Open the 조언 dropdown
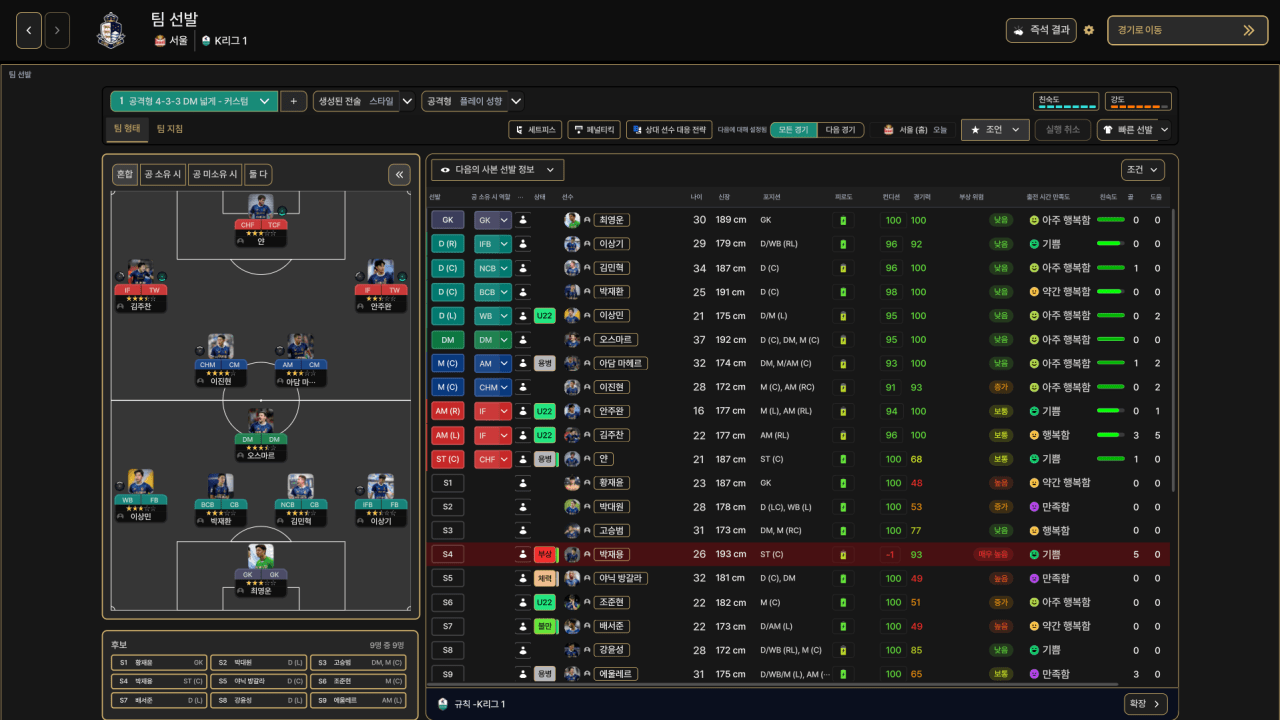This screenshot has width=1280, height=720. point(995,130)
